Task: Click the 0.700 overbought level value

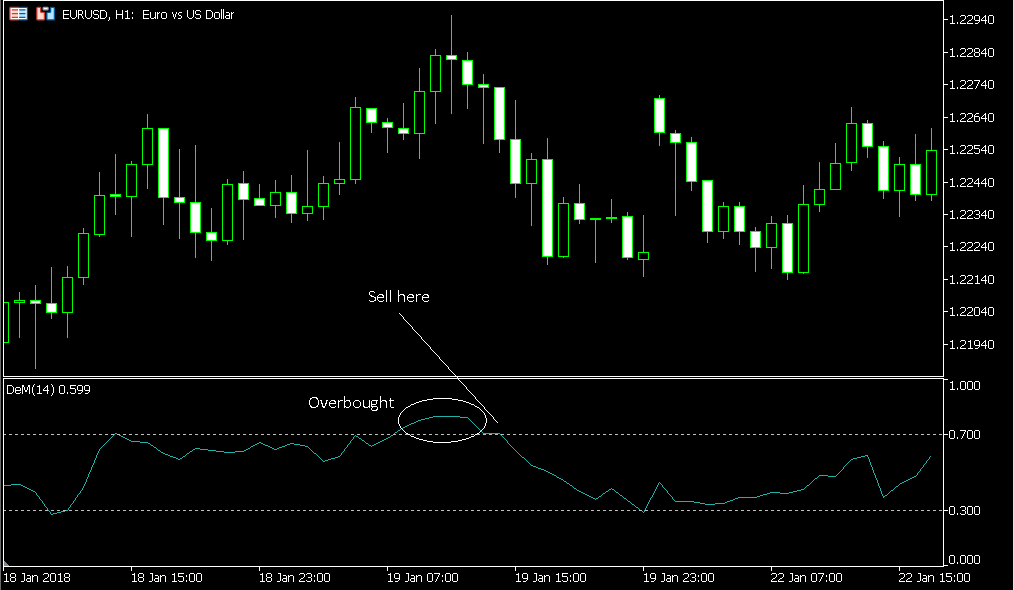Action: click(964, 435)
